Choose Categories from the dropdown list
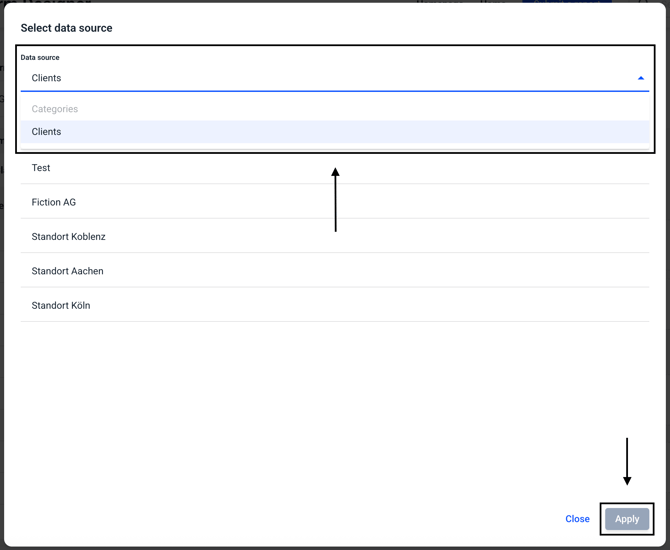This screenshot has width=670, height=550. click(x=55, y=109)
